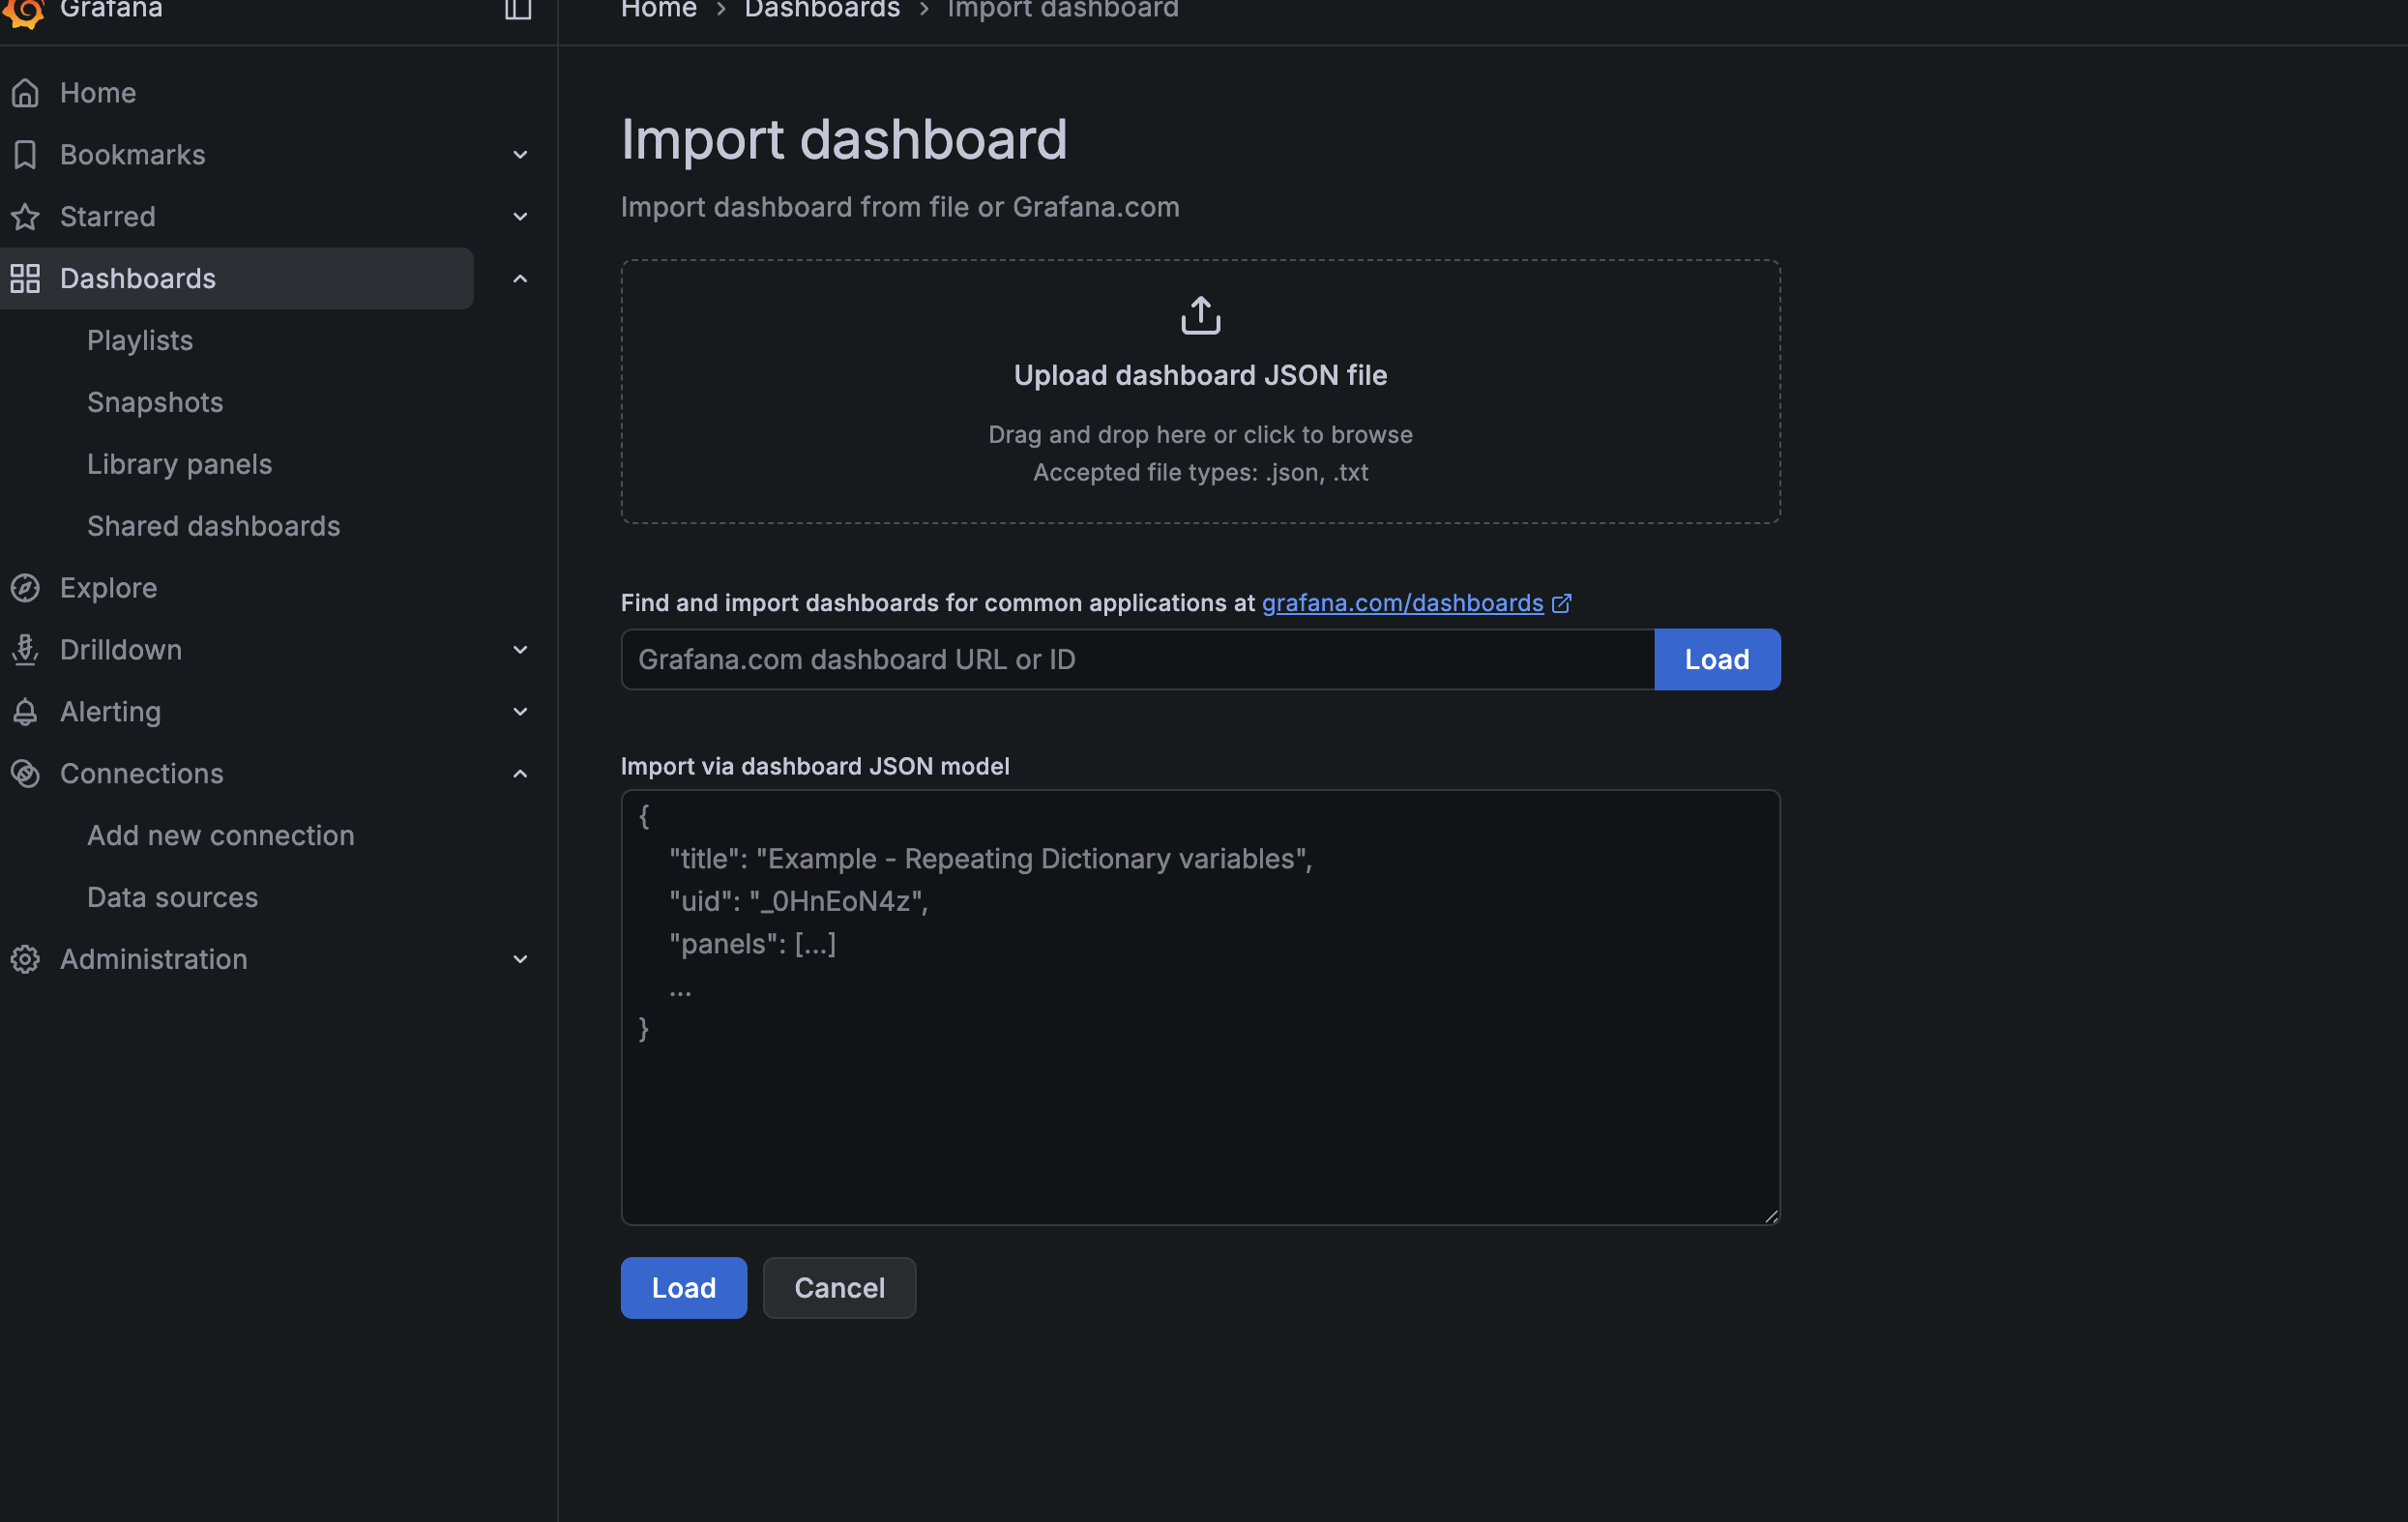Expand the Administration section chevron
The height and width of the screenshot is (1522, 2408).
pyautogui.click(x=520, y=959)
